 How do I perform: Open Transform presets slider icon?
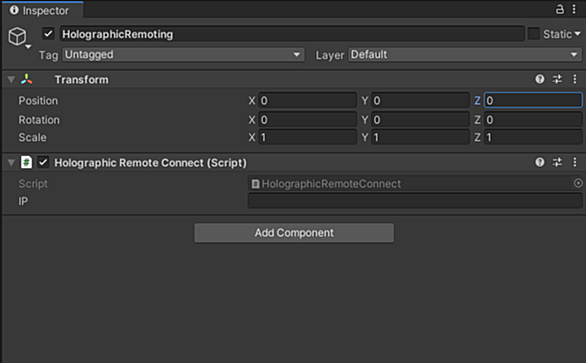tap(557, 79)
